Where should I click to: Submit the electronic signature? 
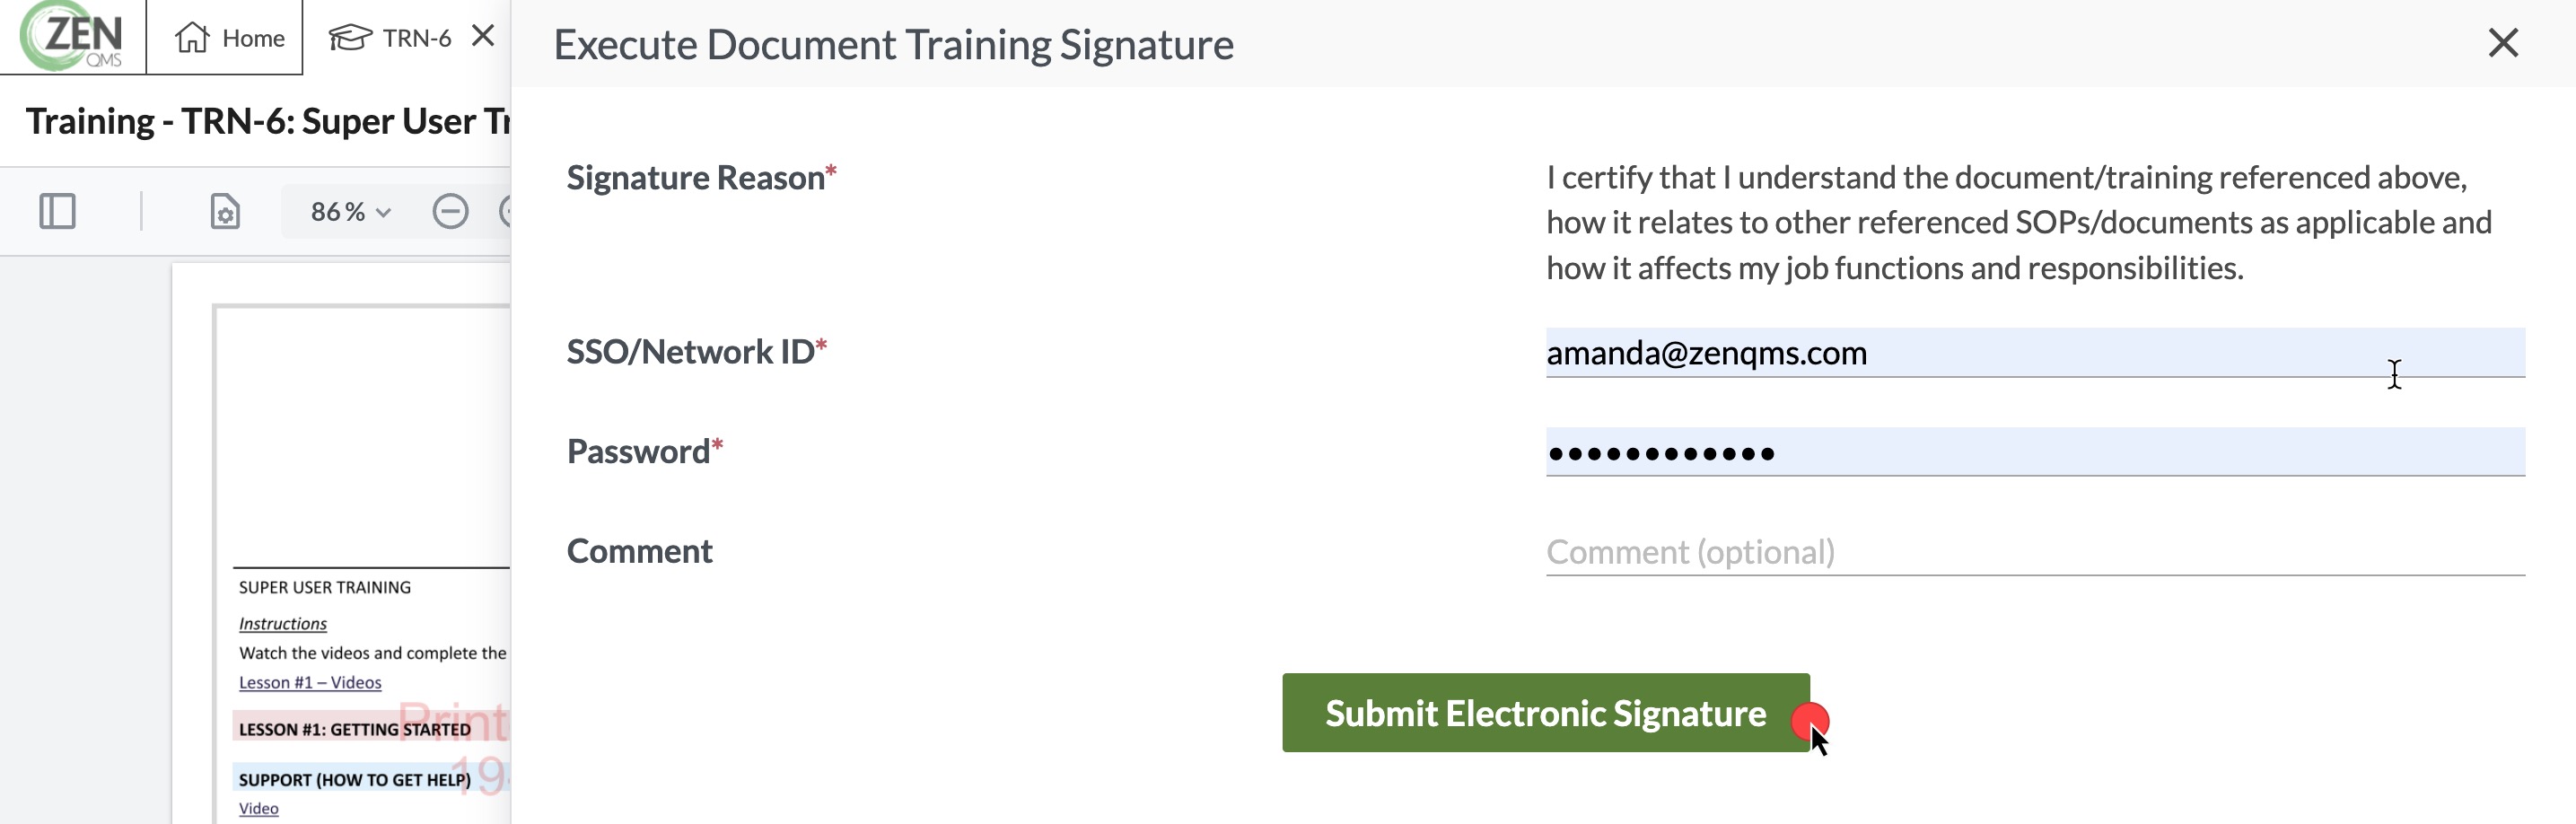point(1546,713)
